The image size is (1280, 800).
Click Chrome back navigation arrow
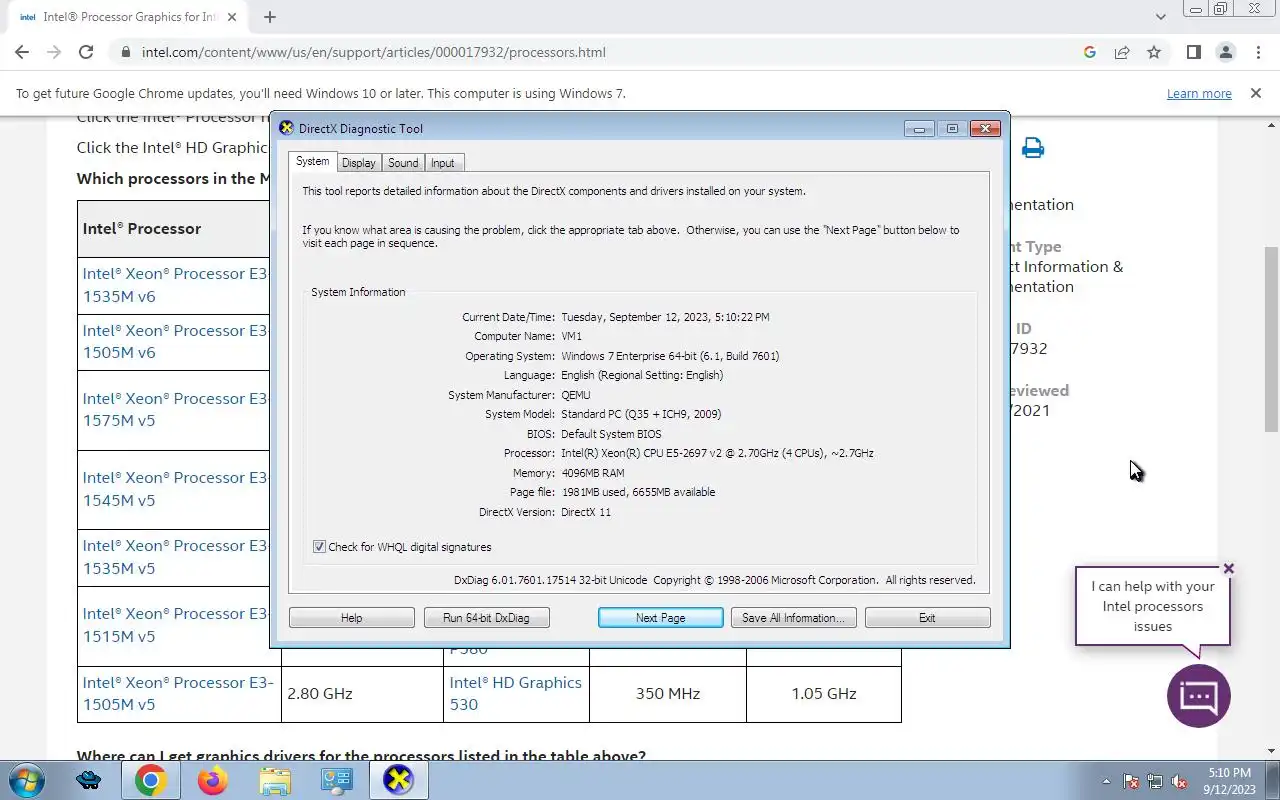22,52
